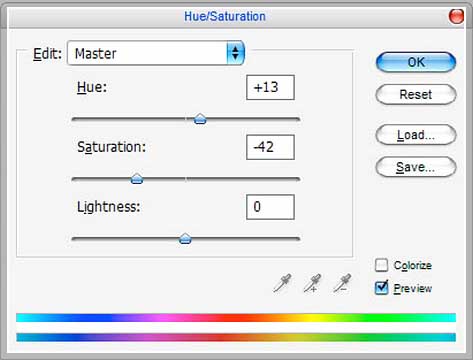Click the red close button in title bar

pos(456,16)
